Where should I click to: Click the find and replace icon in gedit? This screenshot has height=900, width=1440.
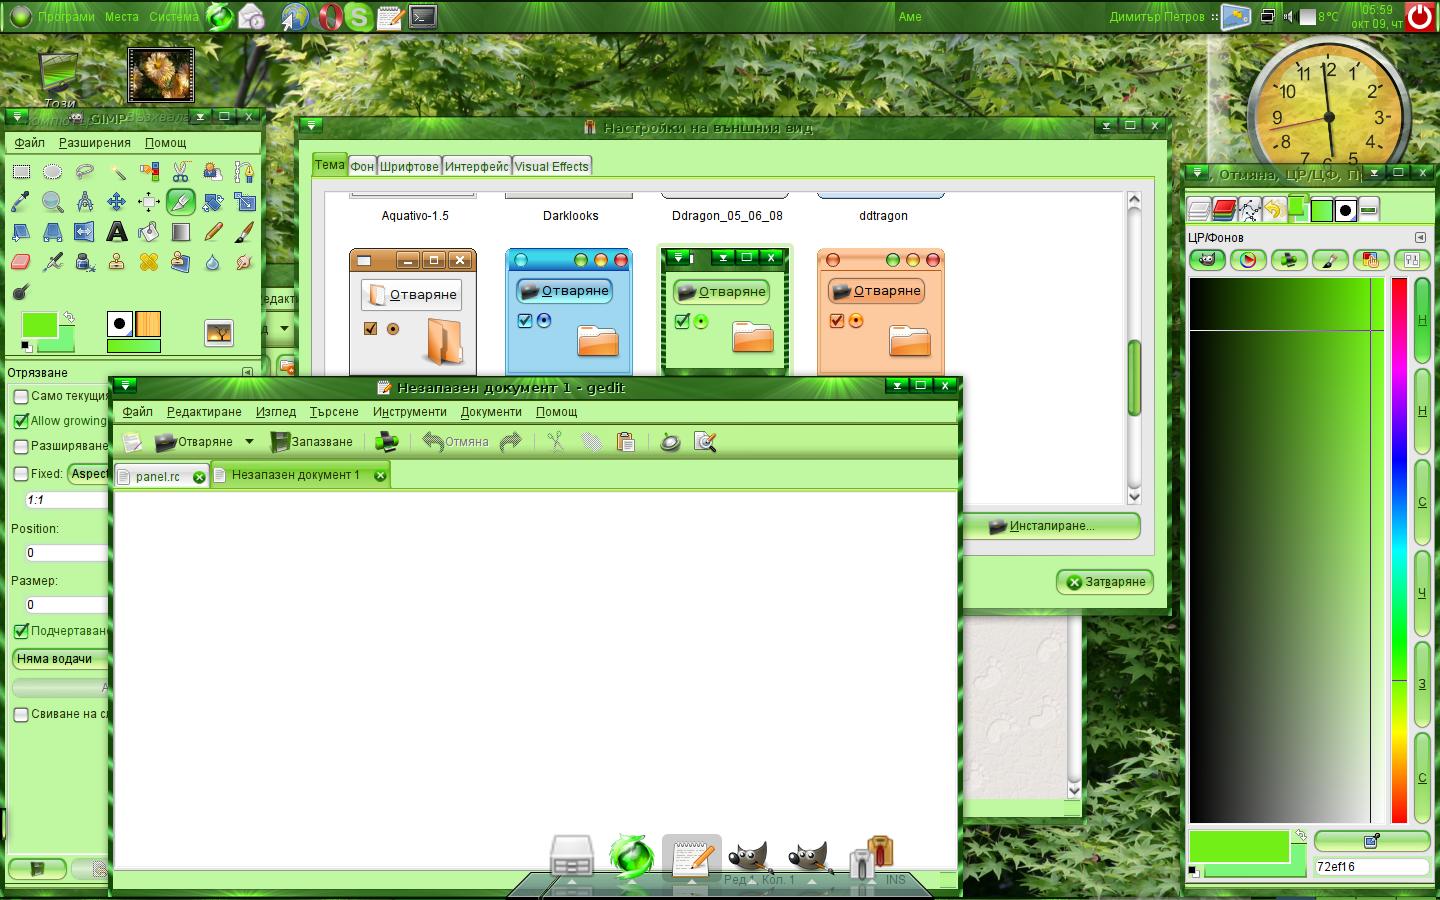(705, 441)
